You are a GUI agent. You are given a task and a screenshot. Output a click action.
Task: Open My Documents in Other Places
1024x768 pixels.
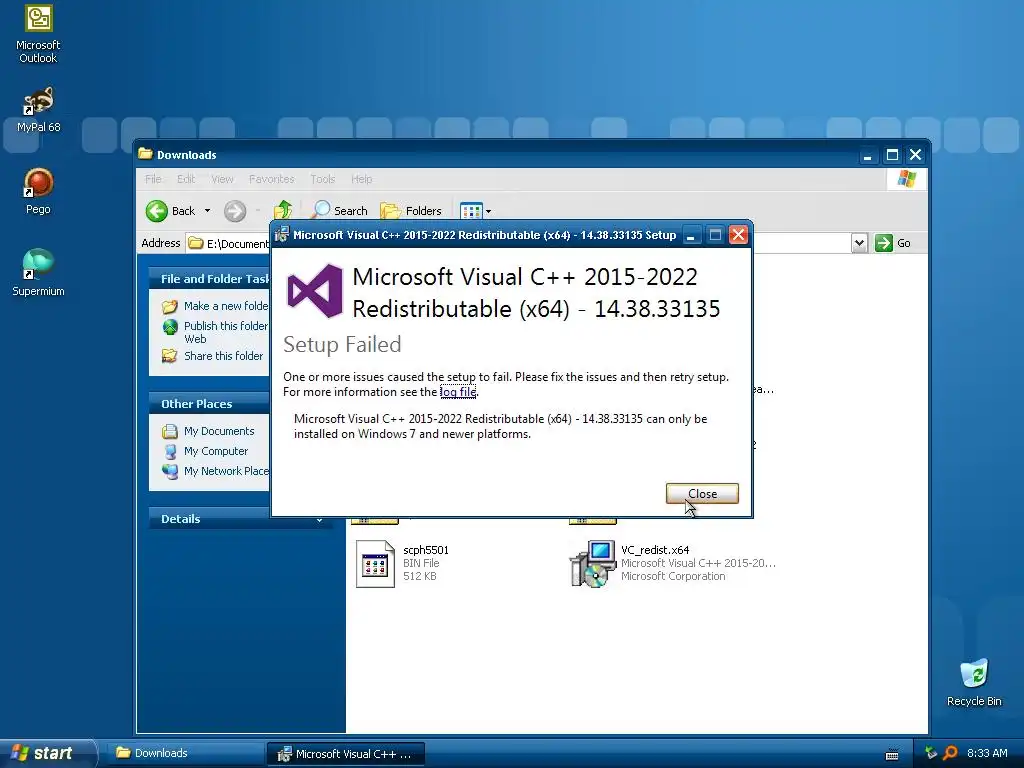pos(208,431)
